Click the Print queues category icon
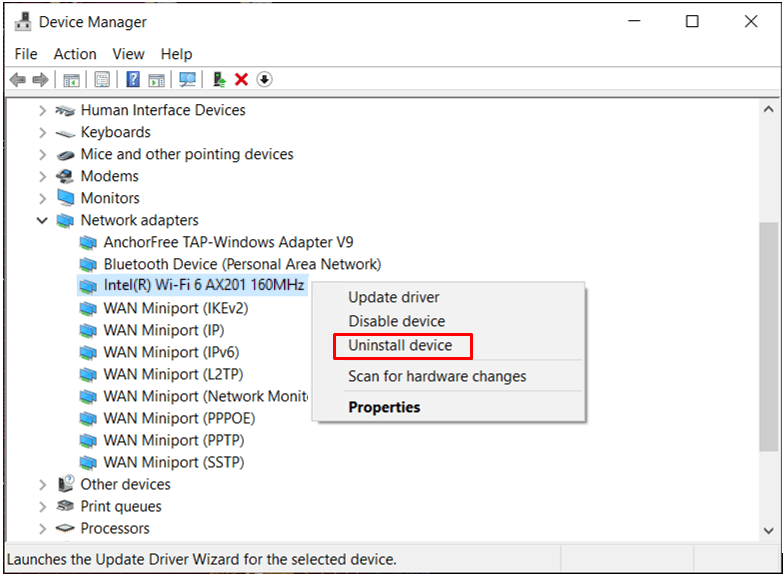Image resolution: width=783 pixels, height=576 pixels. (65, 506)
